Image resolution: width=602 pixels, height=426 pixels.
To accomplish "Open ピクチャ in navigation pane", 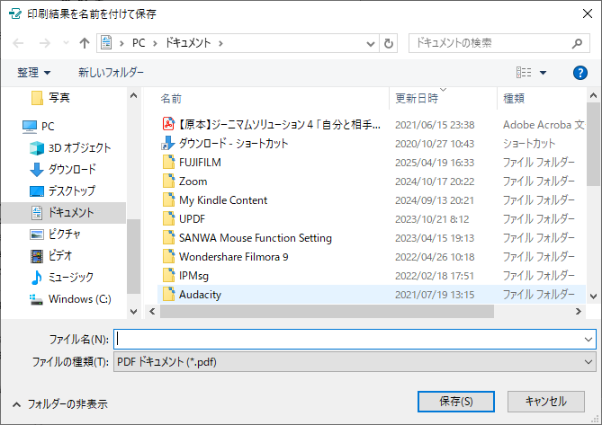I will [64, 234].
